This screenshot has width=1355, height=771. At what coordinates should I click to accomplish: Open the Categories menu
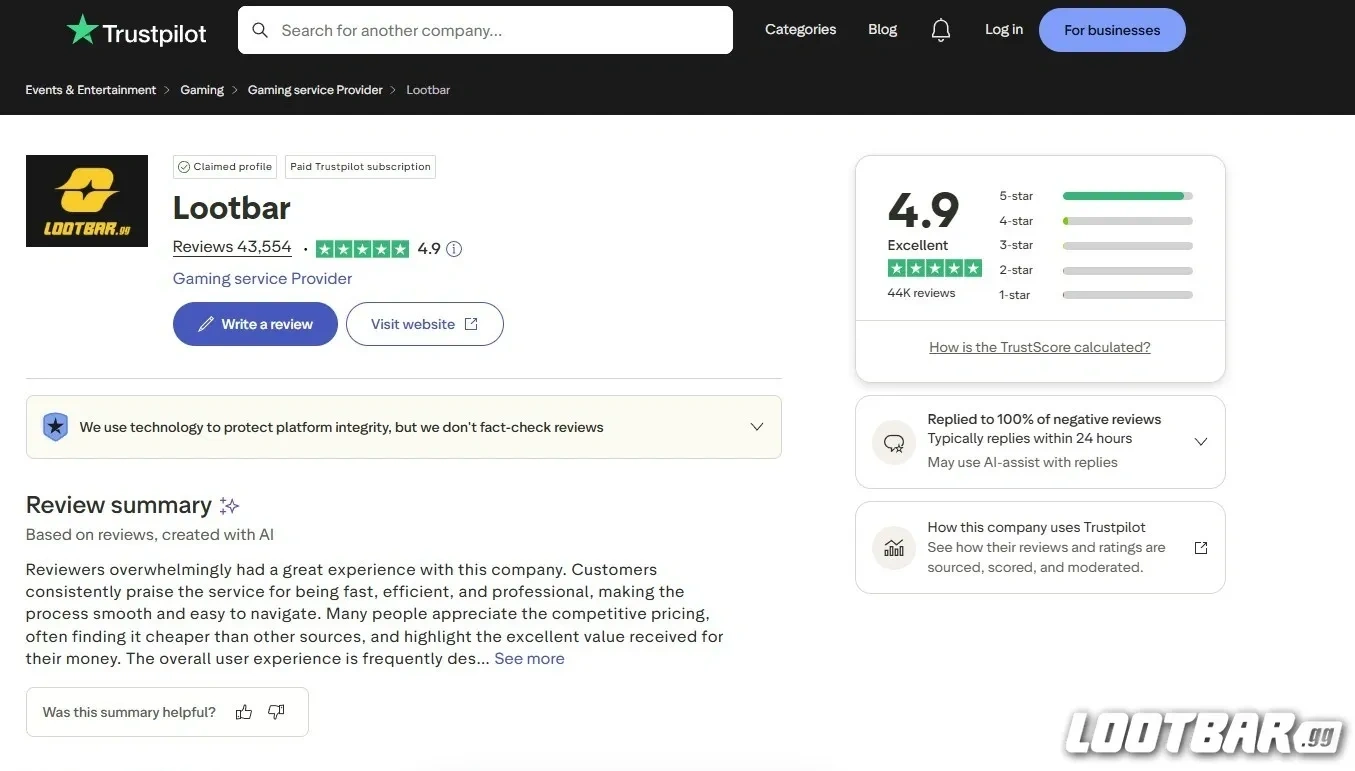point(800,29)
